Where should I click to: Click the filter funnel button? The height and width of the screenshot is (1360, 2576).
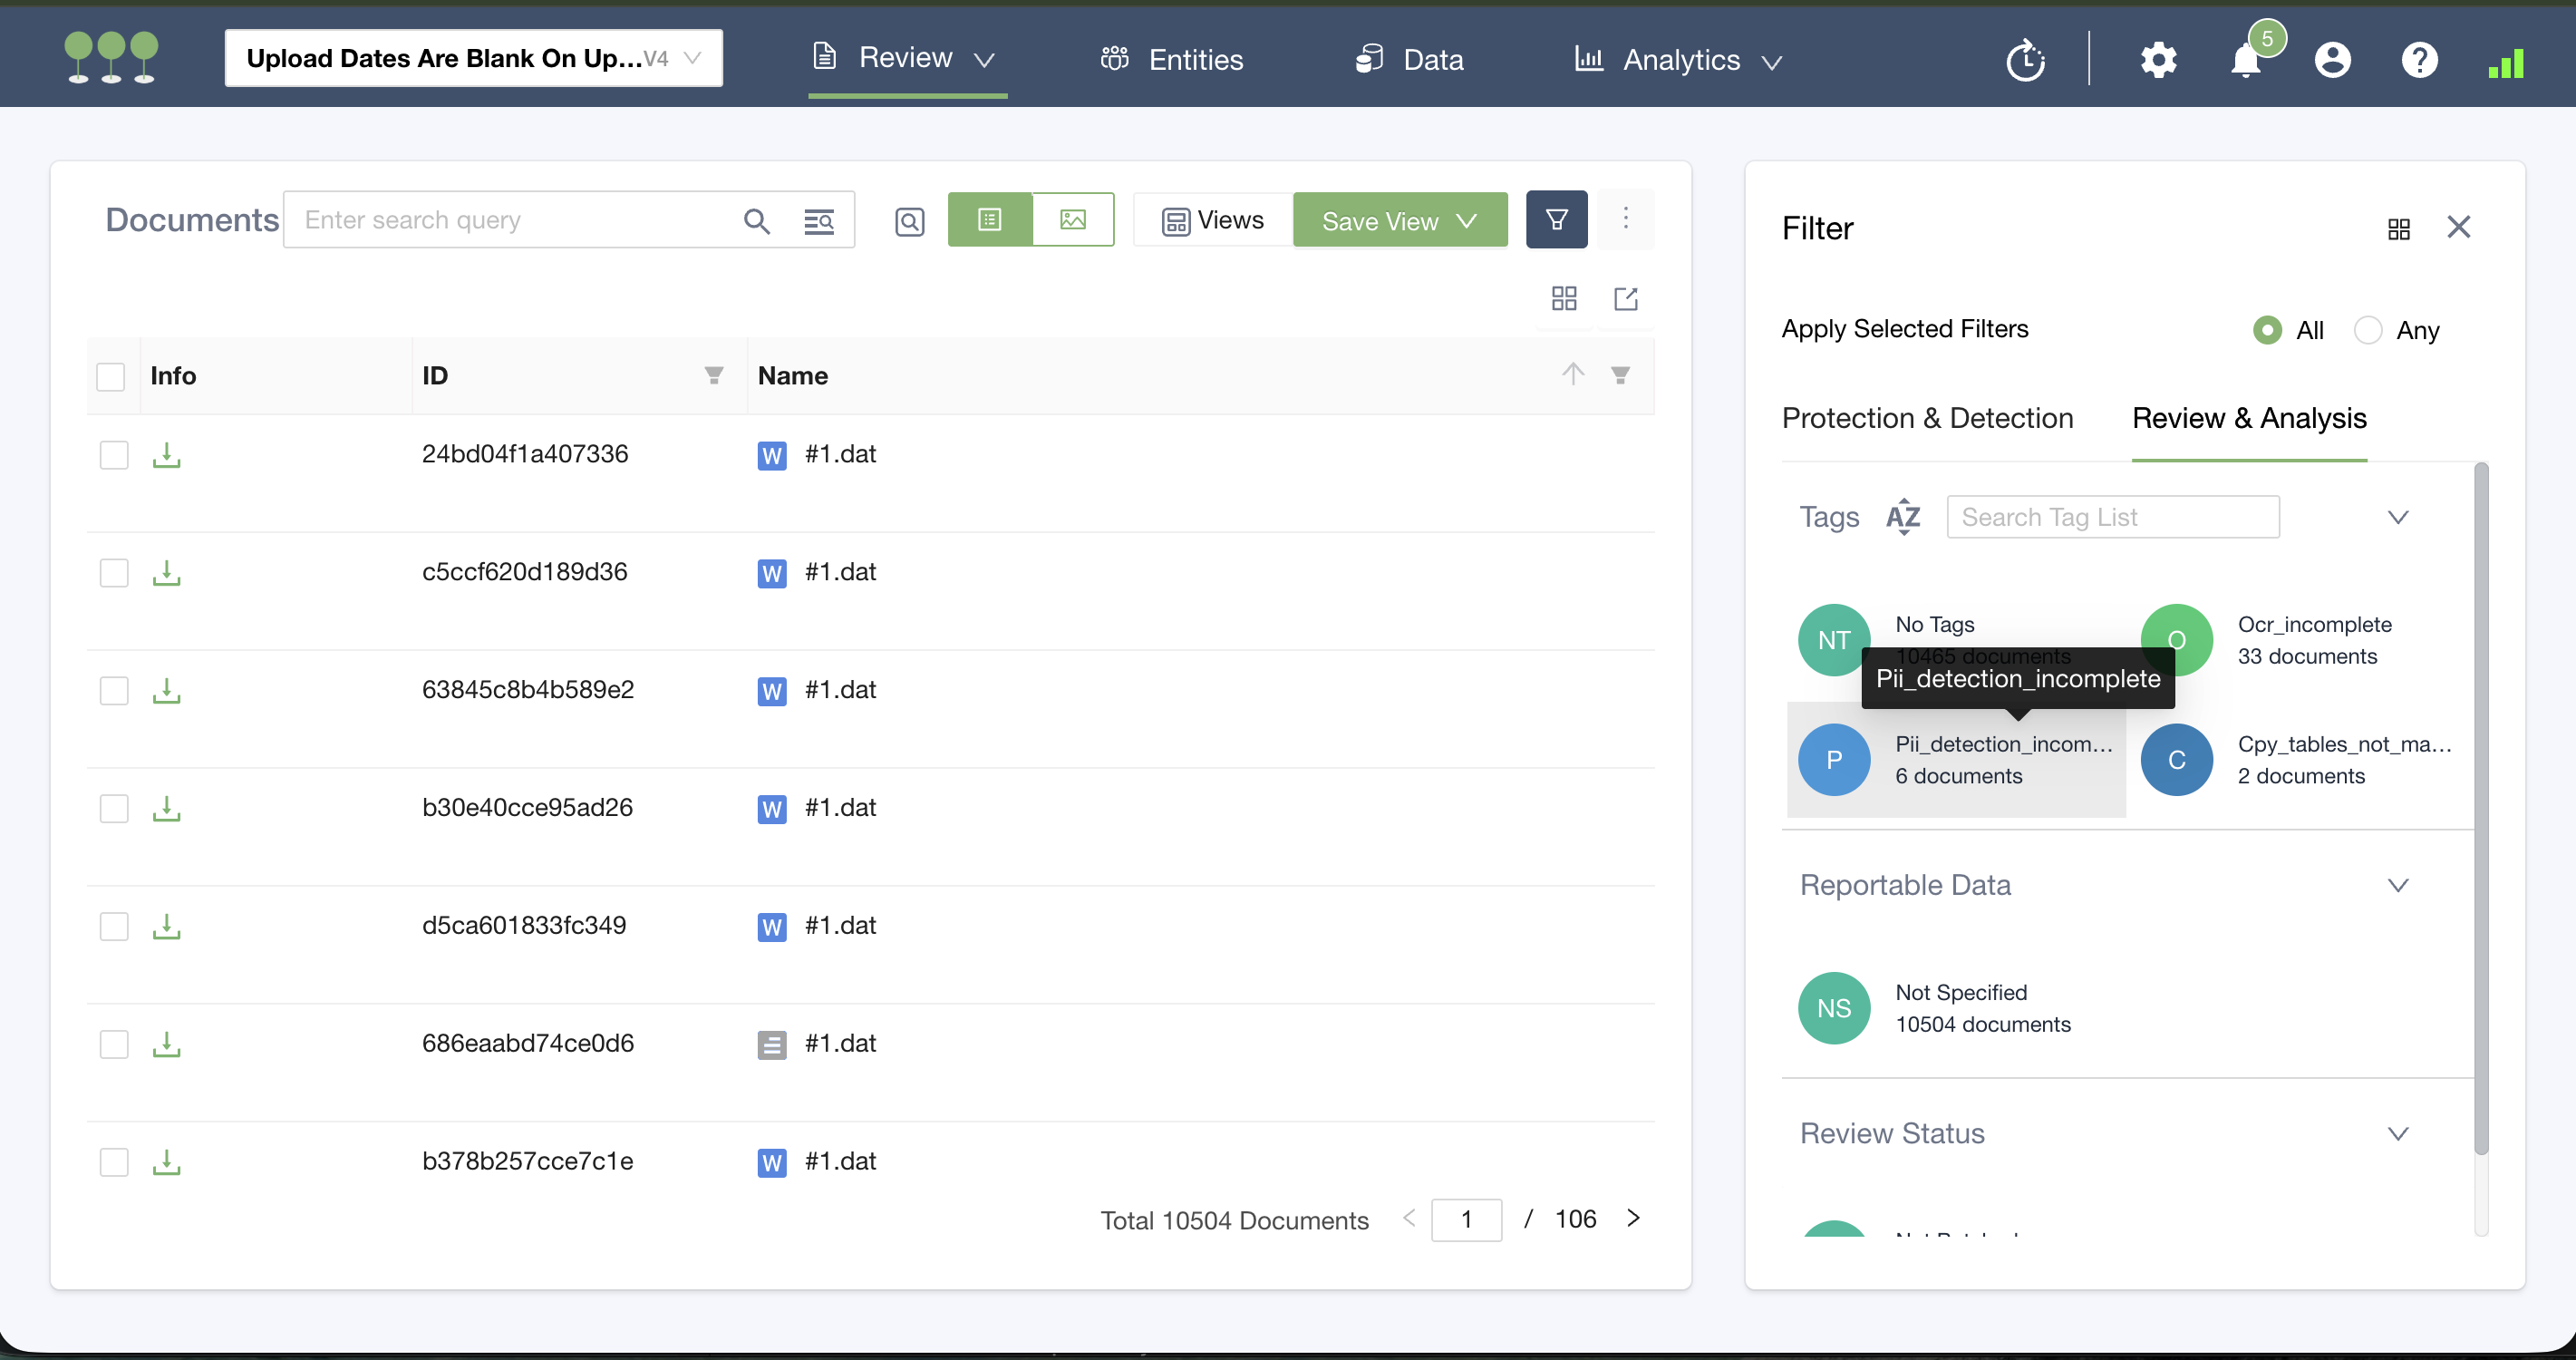point(1556,220)
